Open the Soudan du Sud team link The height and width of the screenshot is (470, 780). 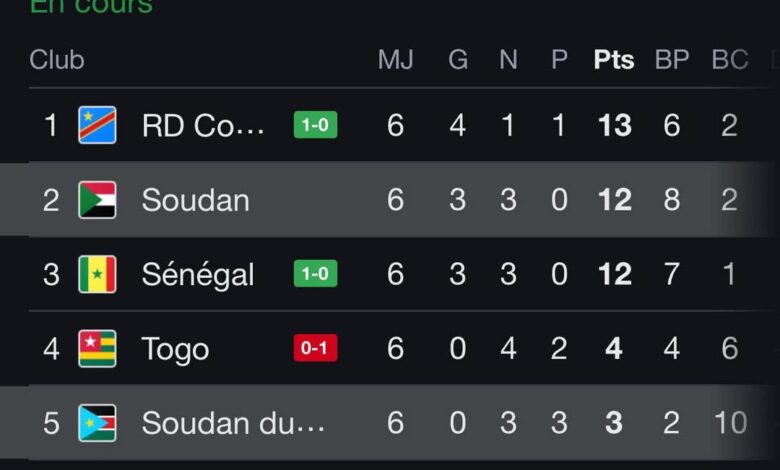[x=233, y=423]
